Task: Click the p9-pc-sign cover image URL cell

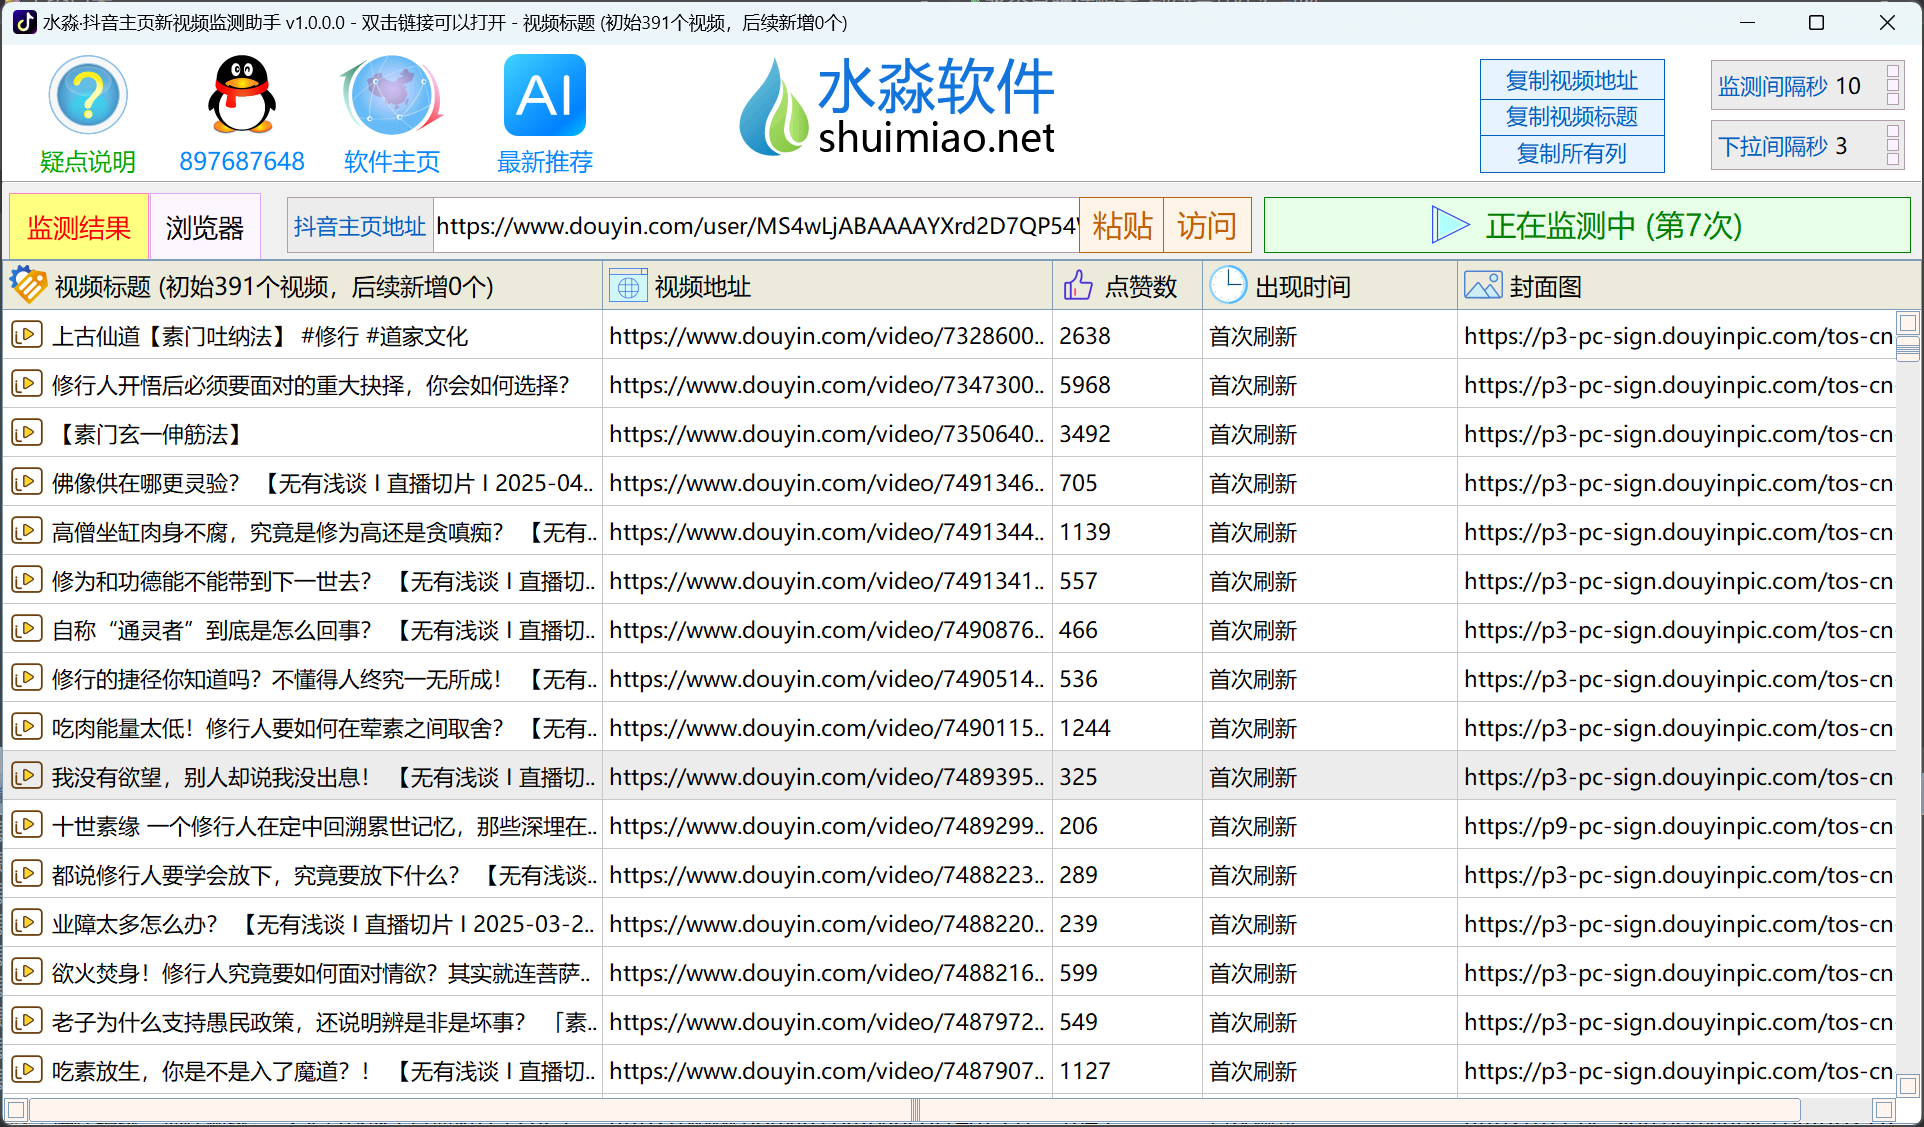Action: coord(1677,826)
